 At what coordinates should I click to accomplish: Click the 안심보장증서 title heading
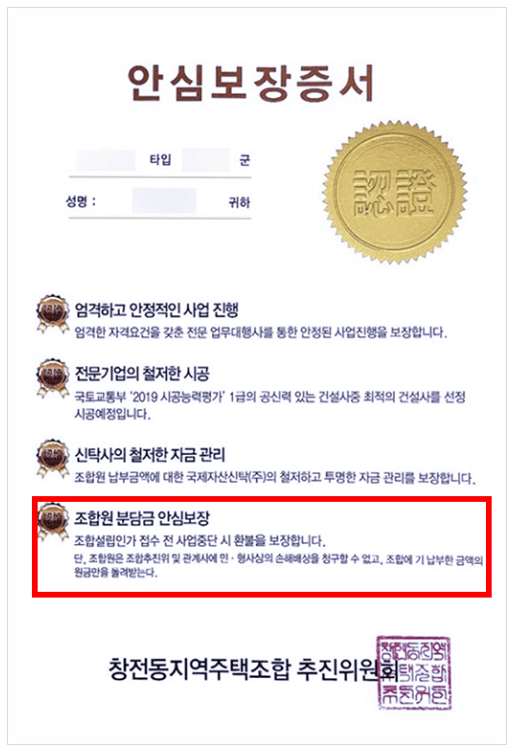tap(251, 82)
